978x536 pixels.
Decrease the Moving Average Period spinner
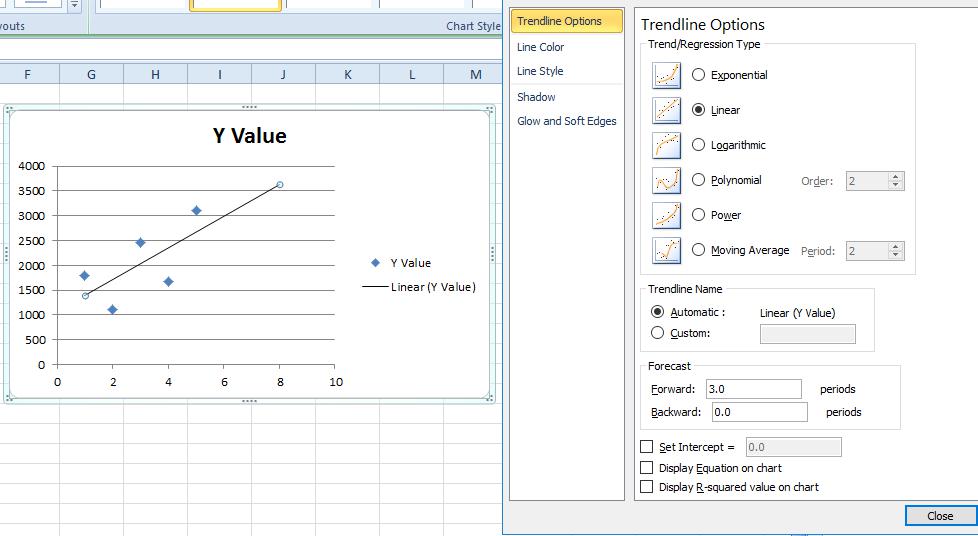click(896, 255)
